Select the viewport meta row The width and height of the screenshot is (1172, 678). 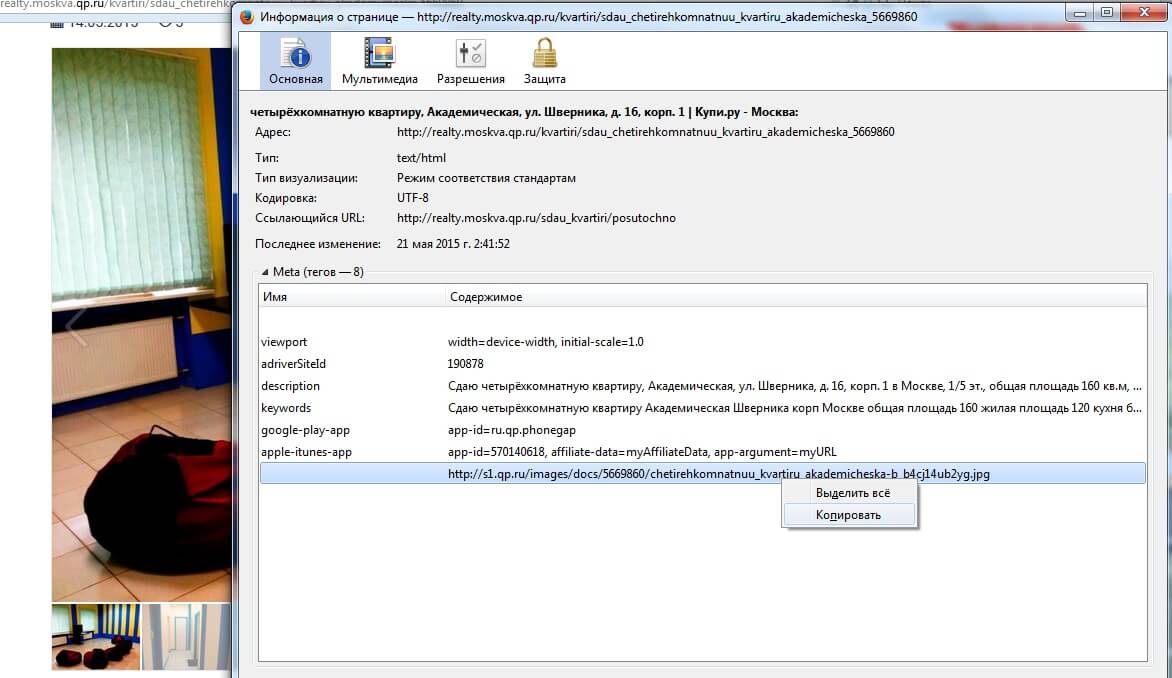click(703, 342)
